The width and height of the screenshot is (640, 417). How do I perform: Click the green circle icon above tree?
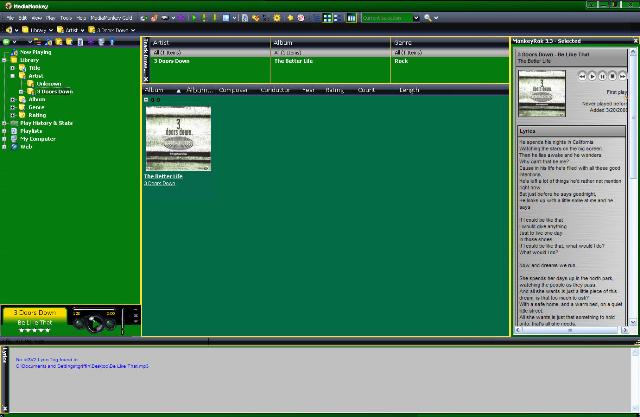click(x=6, y=42)
